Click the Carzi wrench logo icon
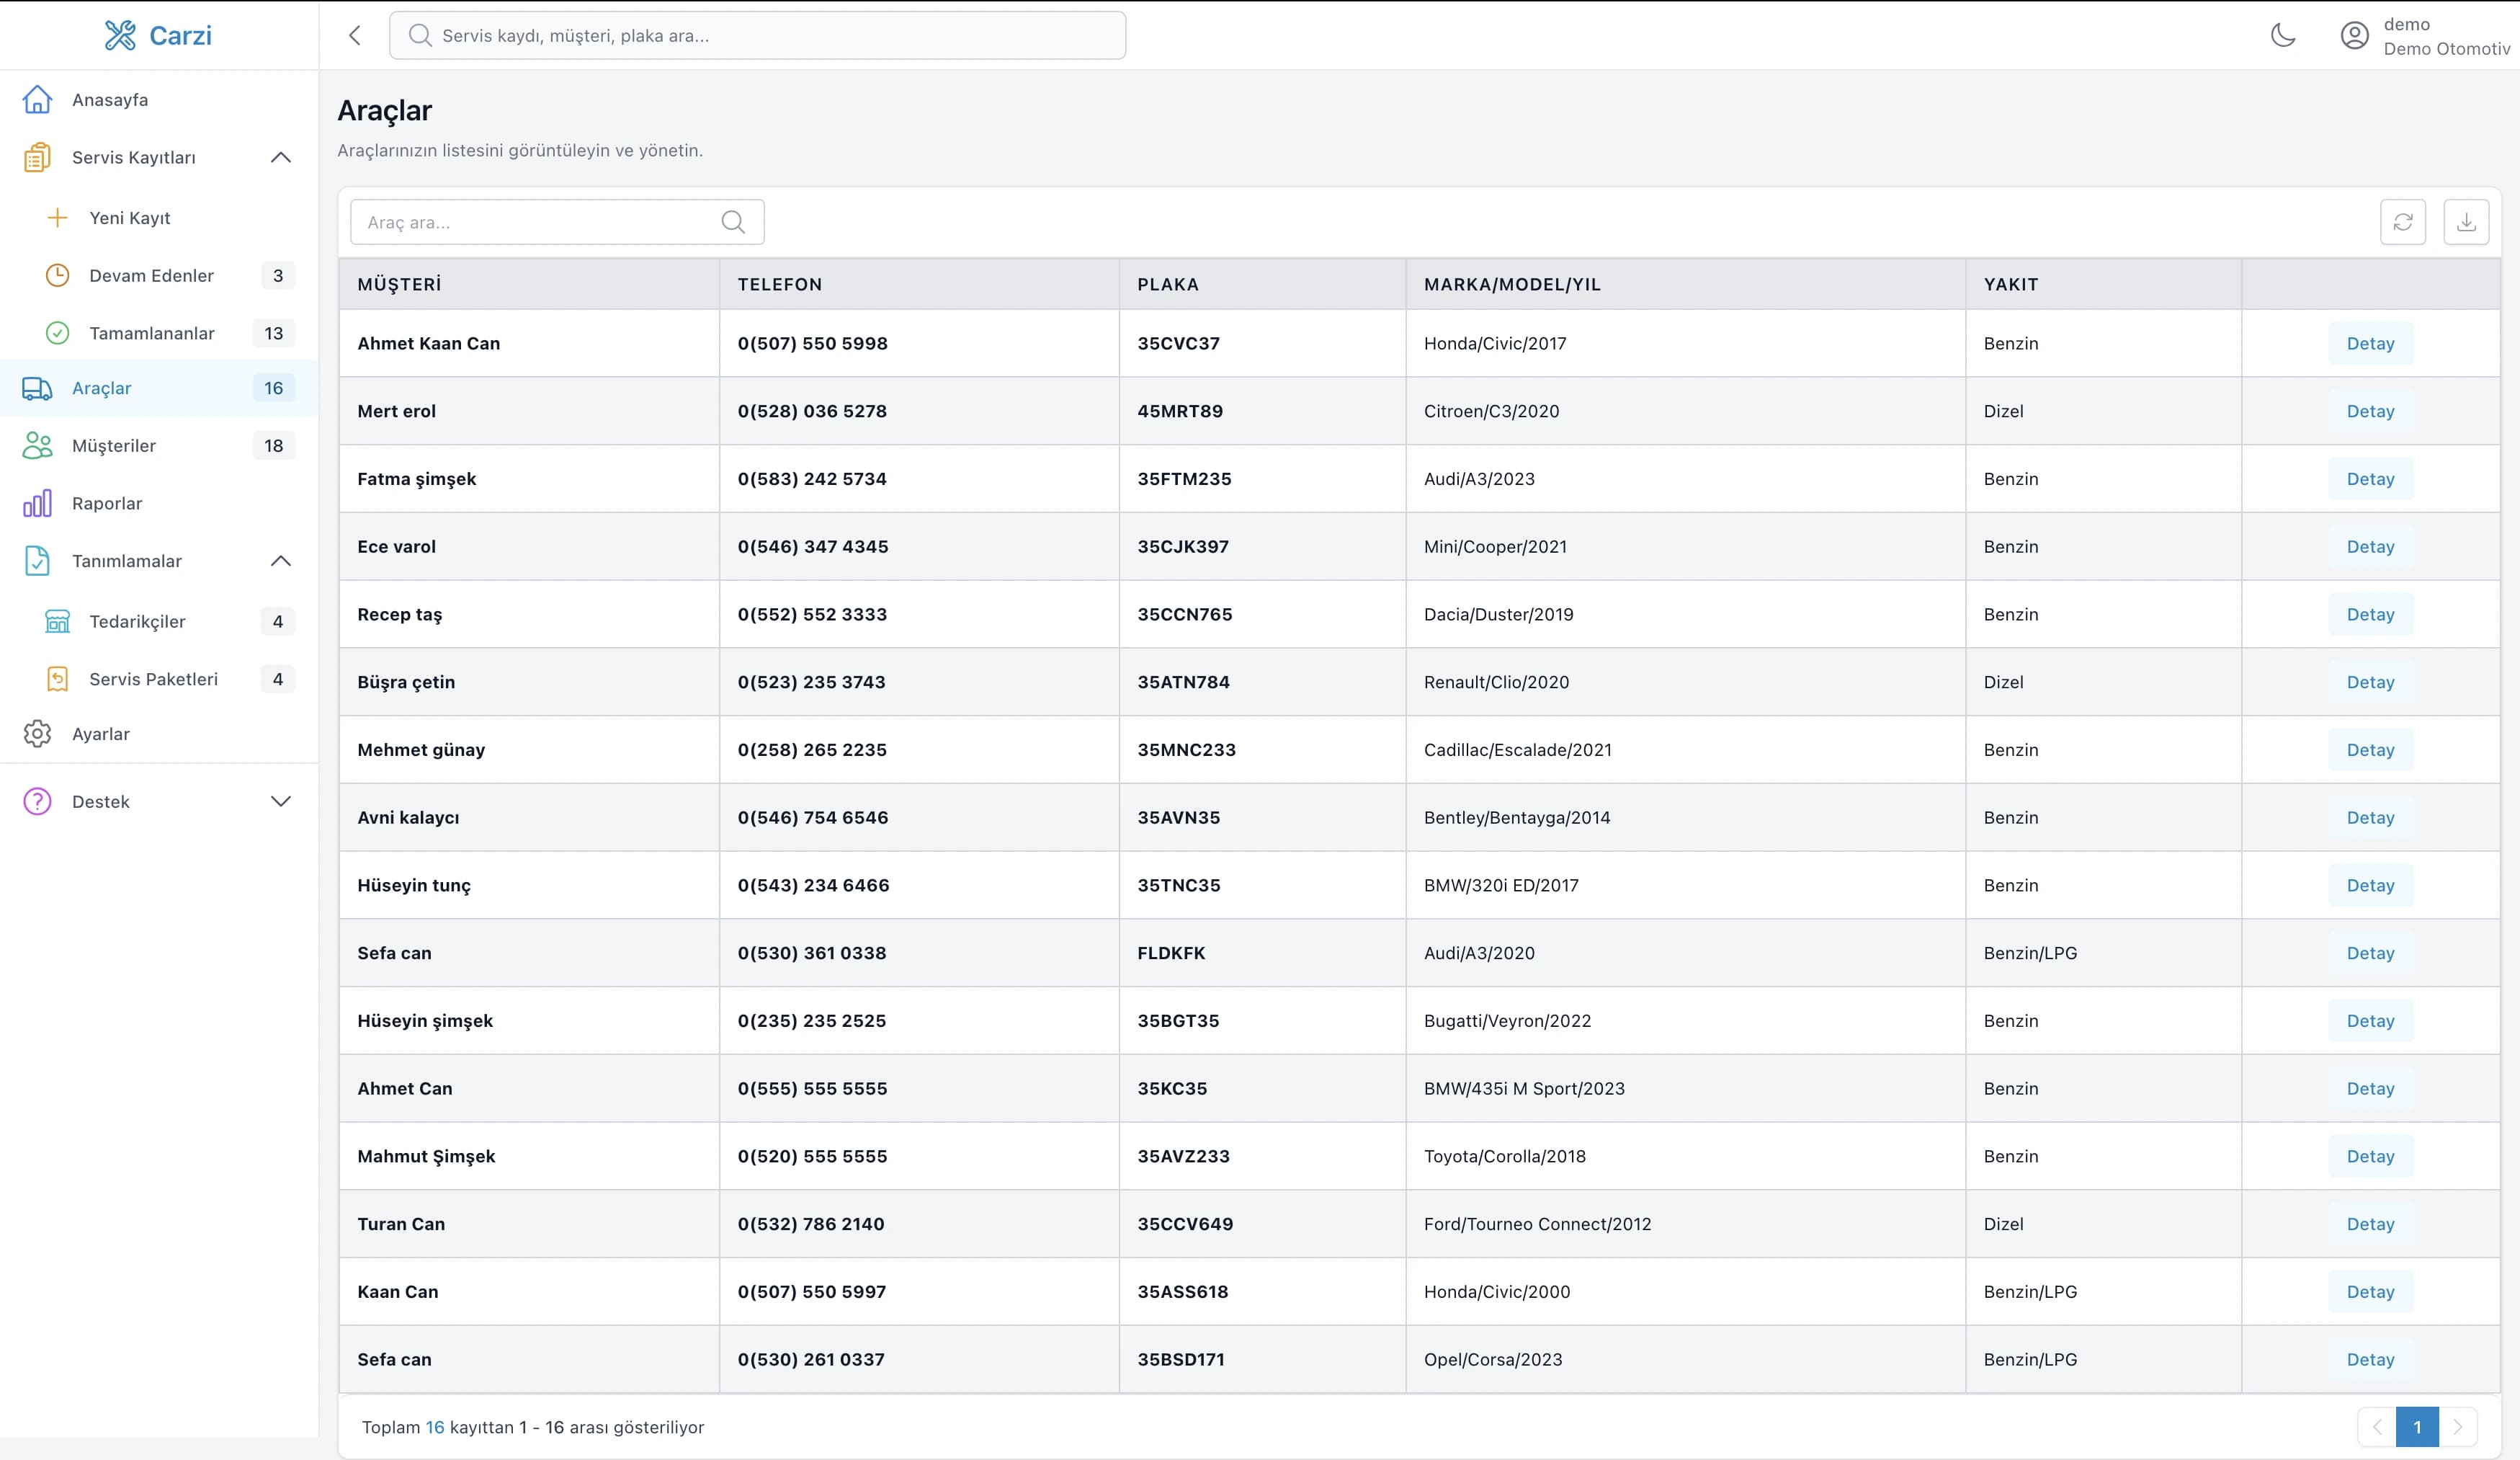This screenshot has width=2520, height=1460. click(x=120, y=35)
